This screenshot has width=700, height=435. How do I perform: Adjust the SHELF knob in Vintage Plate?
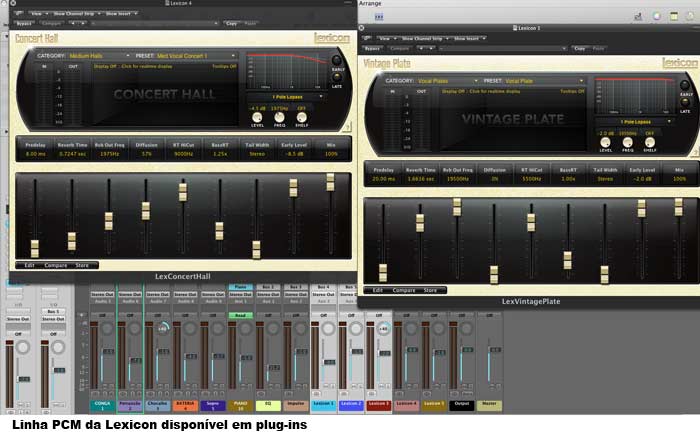(x=650, y=142)
